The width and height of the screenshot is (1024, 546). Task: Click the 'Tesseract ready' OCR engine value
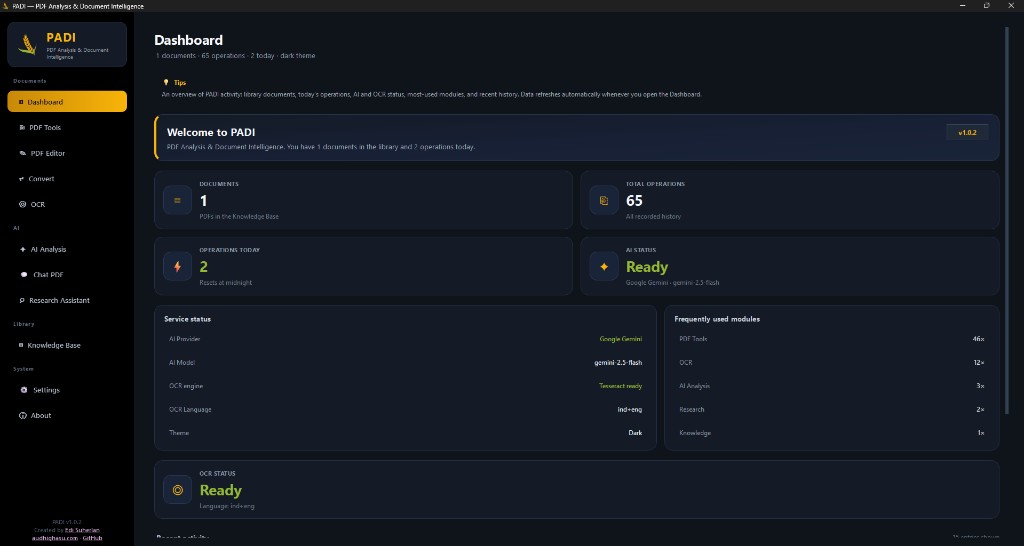click(x=620, y=386)
